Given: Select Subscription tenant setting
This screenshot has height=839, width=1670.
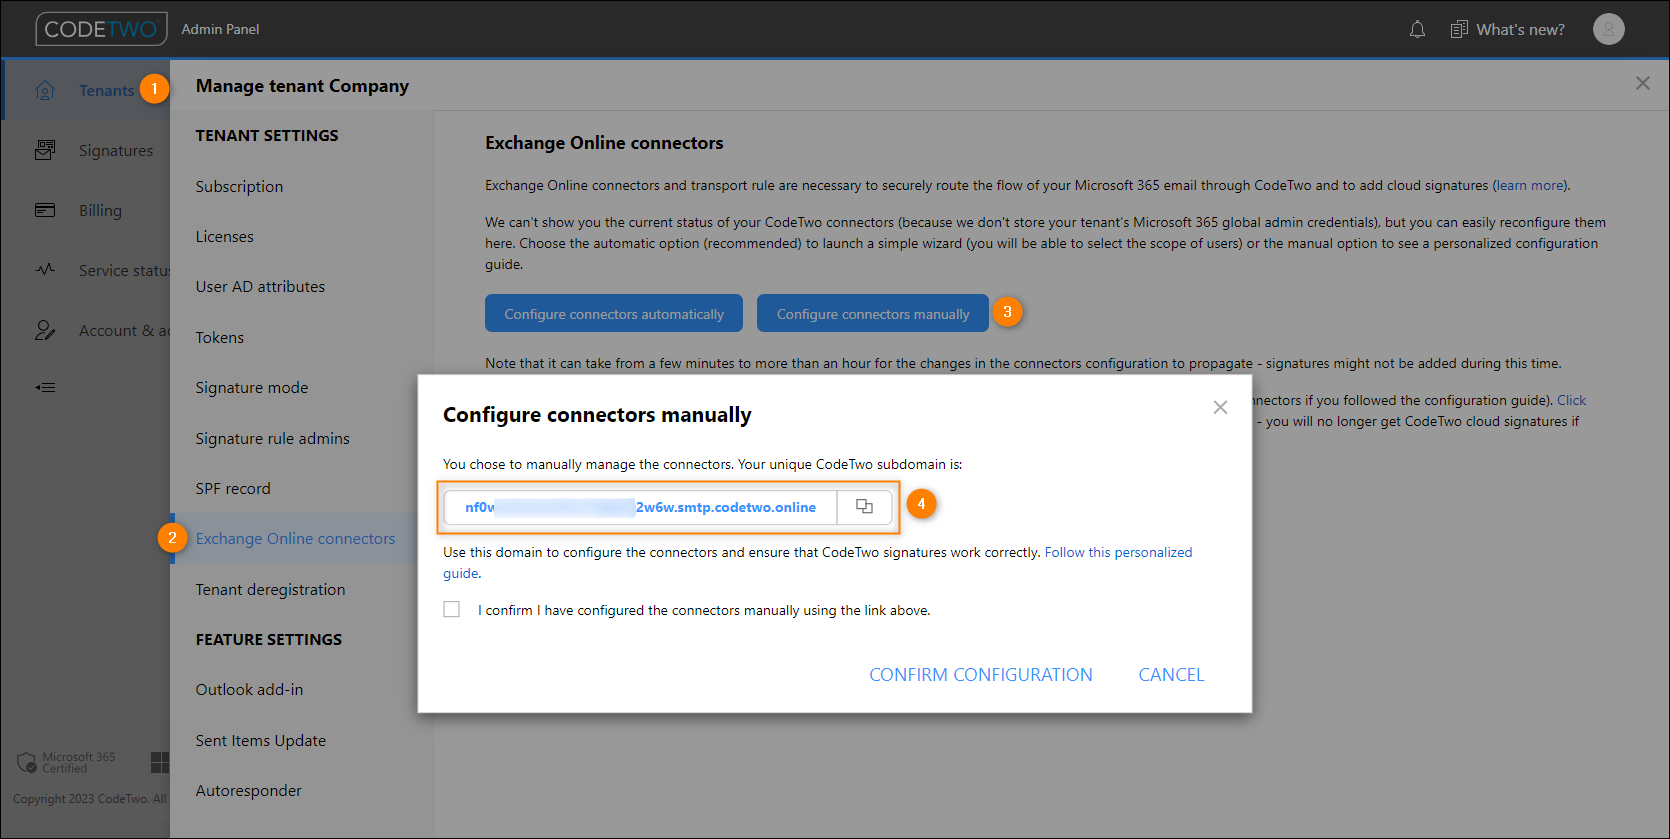Looking at the screenshot, I should (239, 186).
